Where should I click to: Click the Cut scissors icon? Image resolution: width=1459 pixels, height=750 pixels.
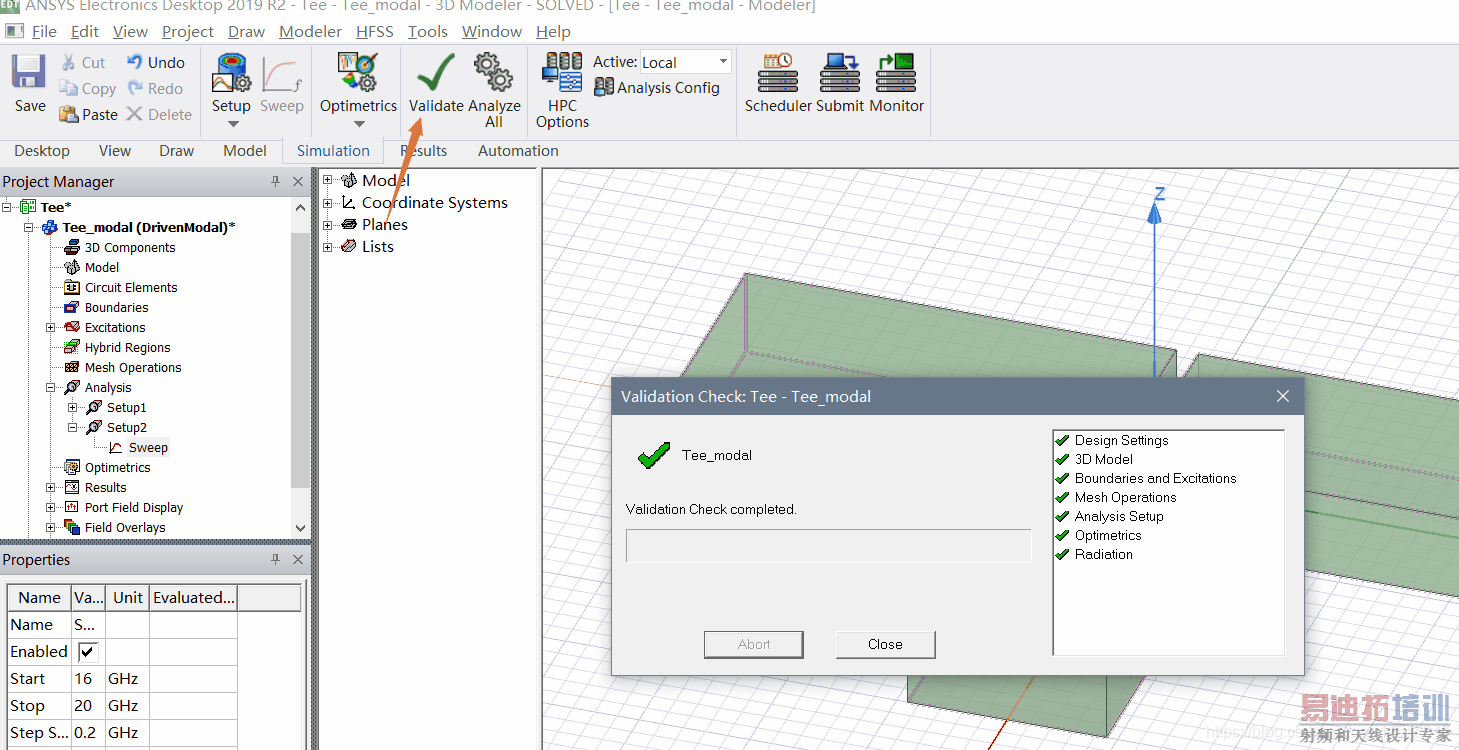click(x=68, y=62)
